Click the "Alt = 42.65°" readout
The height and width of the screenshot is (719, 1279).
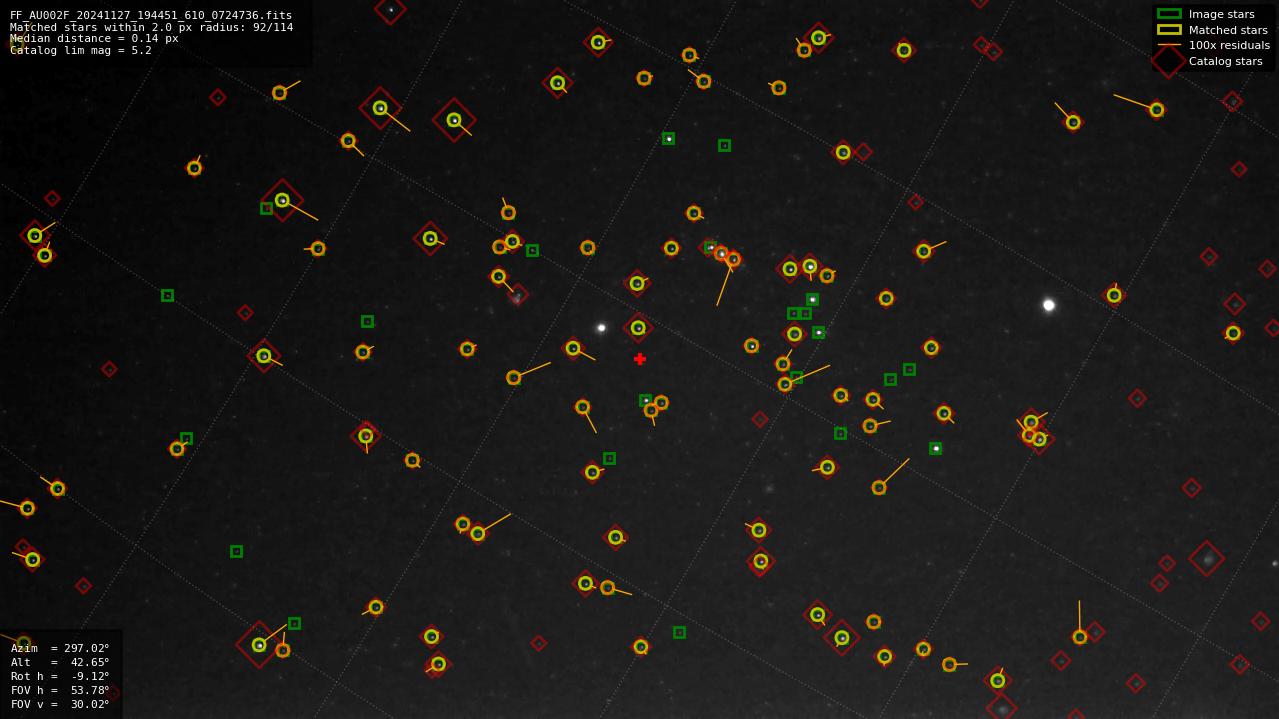point(60,662)
